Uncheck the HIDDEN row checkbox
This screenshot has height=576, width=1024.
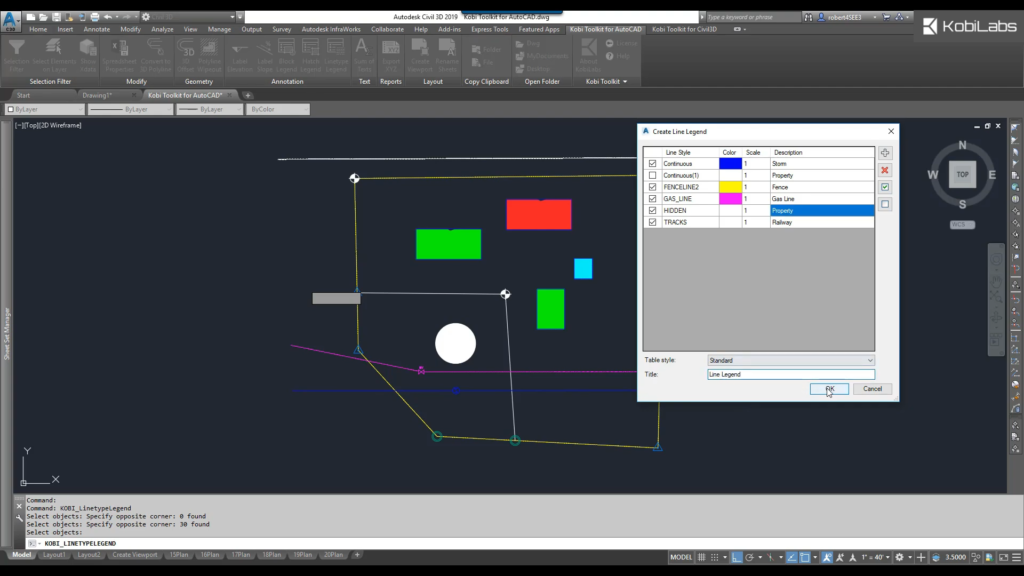point(652,210)
